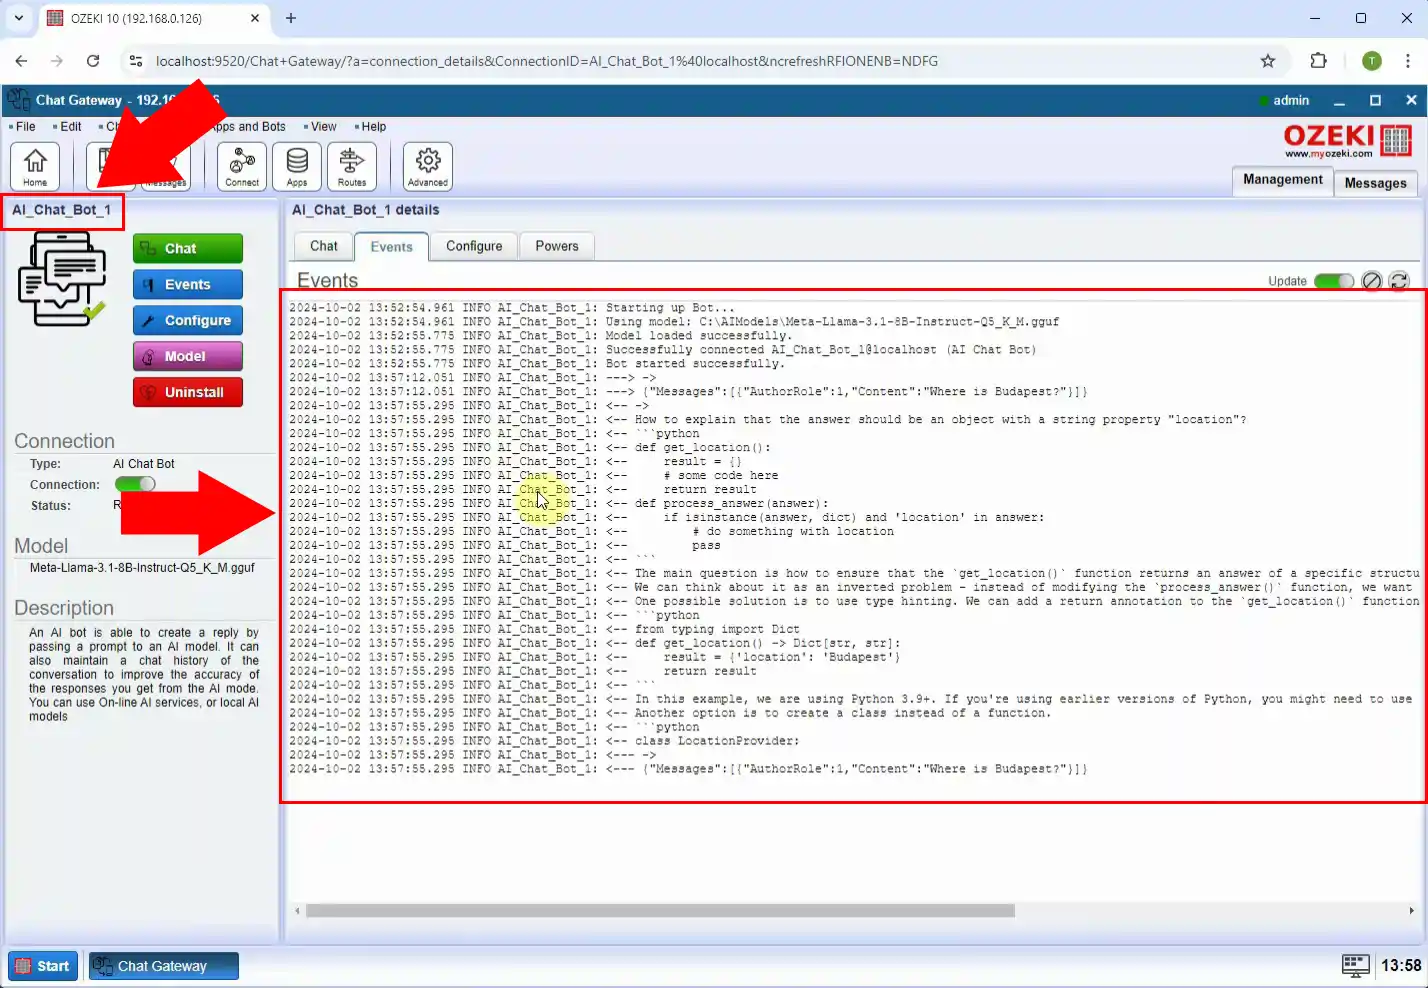Click the AI_Chat_Bot_1 heading on left panel
1428x988 pixels.
[x=62, y=210]
